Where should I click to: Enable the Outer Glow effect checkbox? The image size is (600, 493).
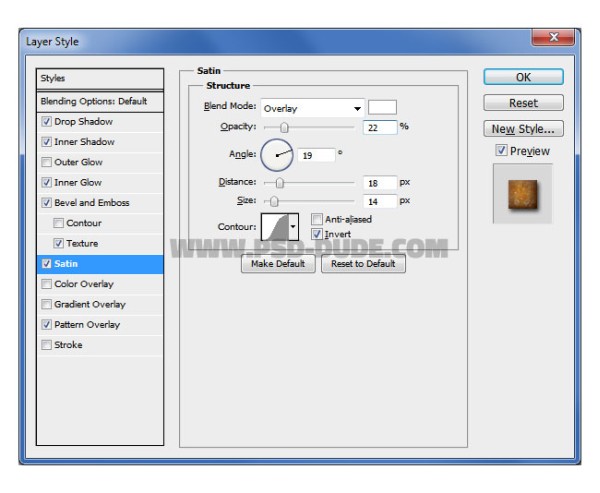tap(46, 162)
